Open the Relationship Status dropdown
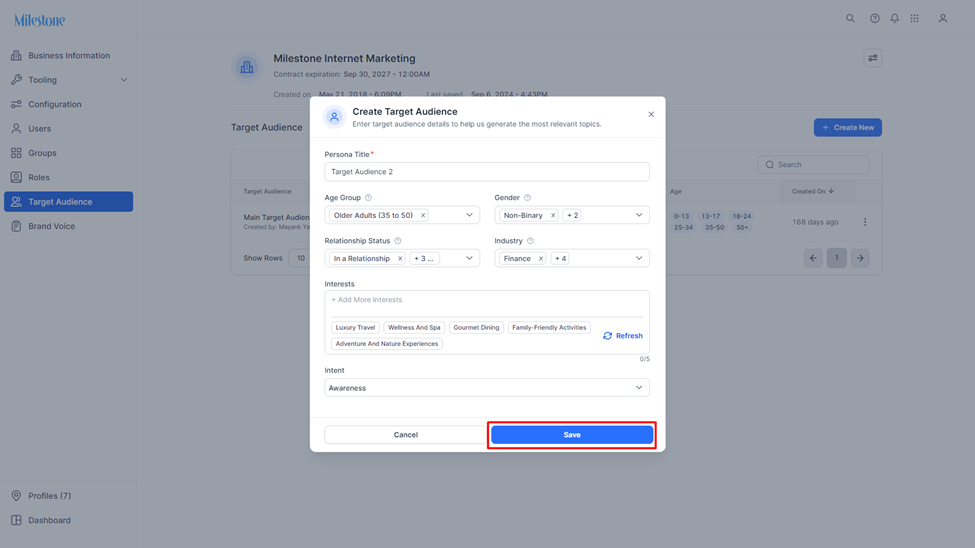 pyautogui.click(x=469, y=259)
